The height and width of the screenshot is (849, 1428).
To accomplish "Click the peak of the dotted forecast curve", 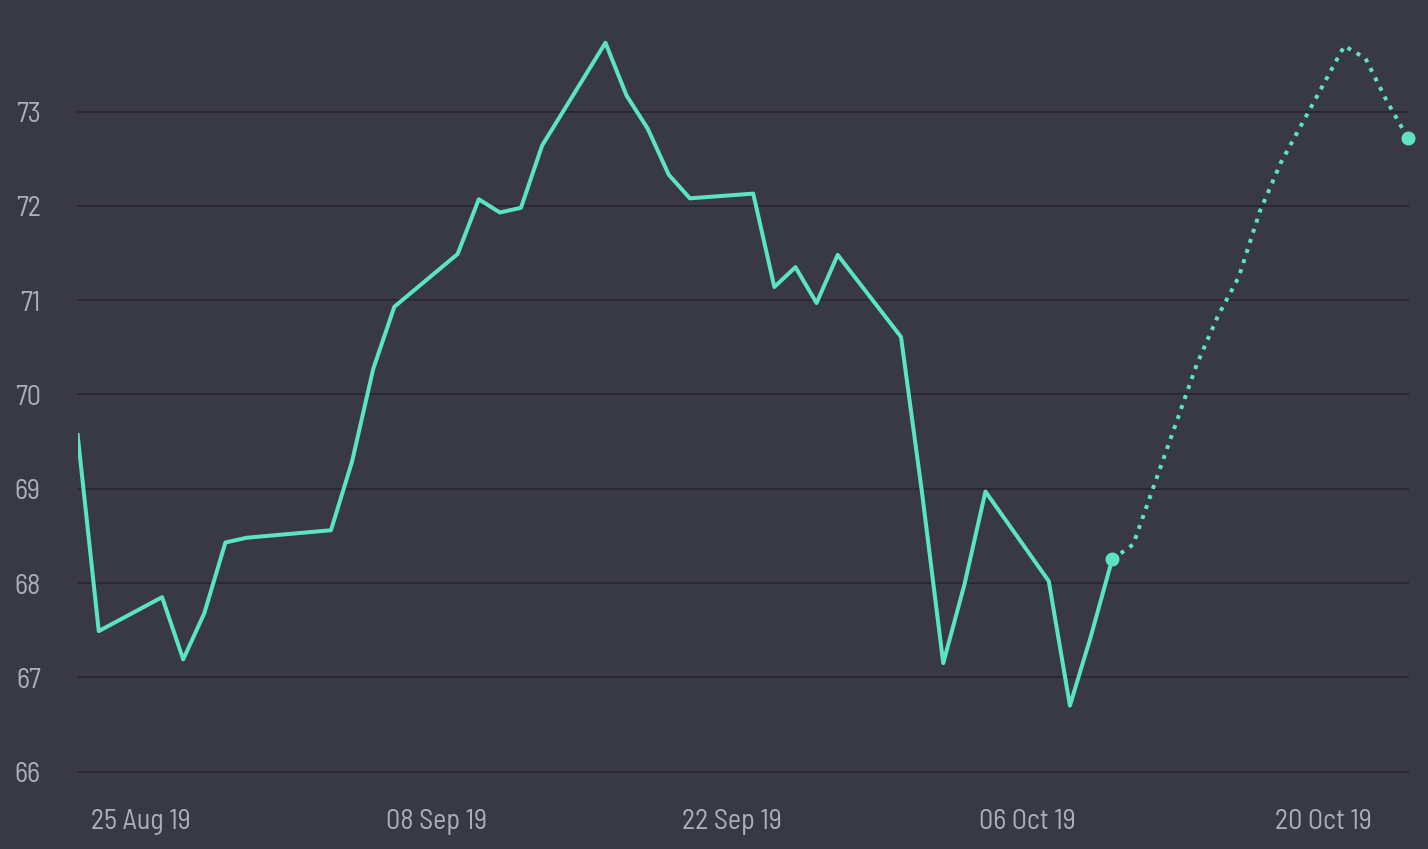I will [x=1347, y=47].
